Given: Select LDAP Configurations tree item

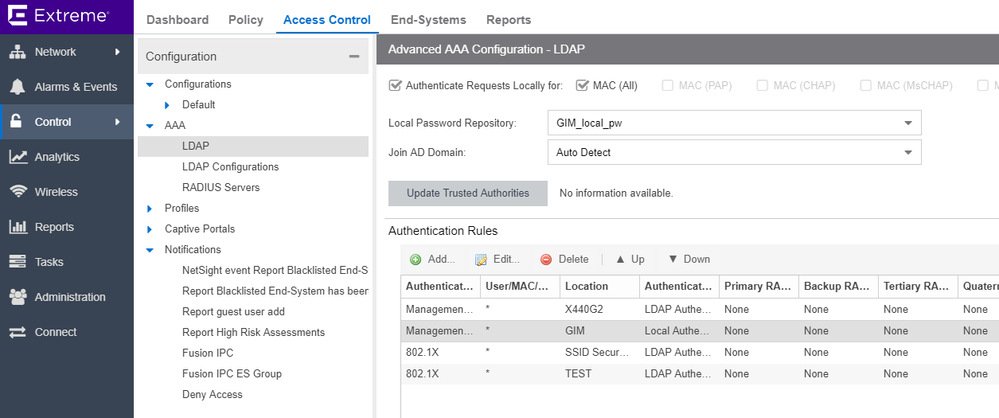Looking at the screenshot, I should point(230,167).
